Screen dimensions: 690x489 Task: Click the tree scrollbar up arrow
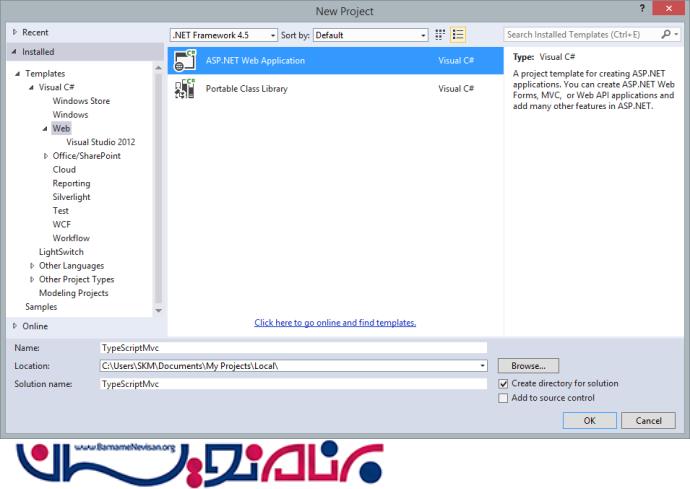tap(158, 68)
